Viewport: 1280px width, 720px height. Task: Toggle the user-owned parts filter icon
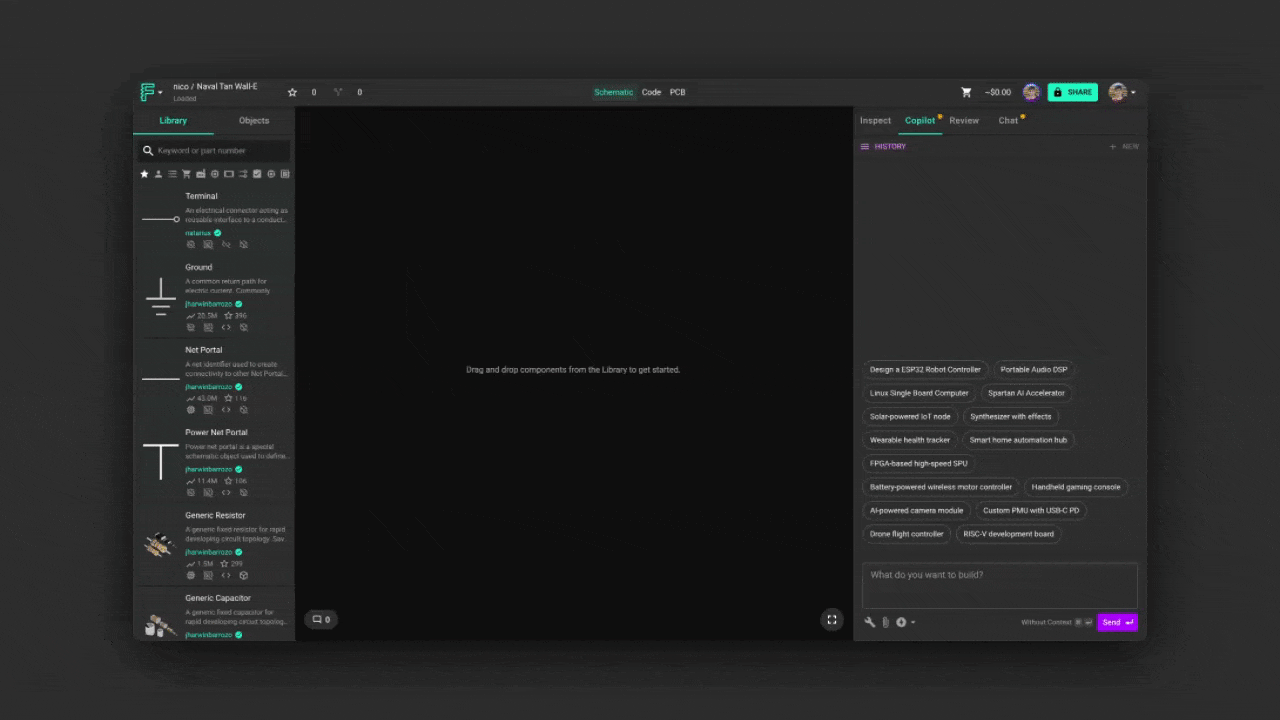[158, 174]
